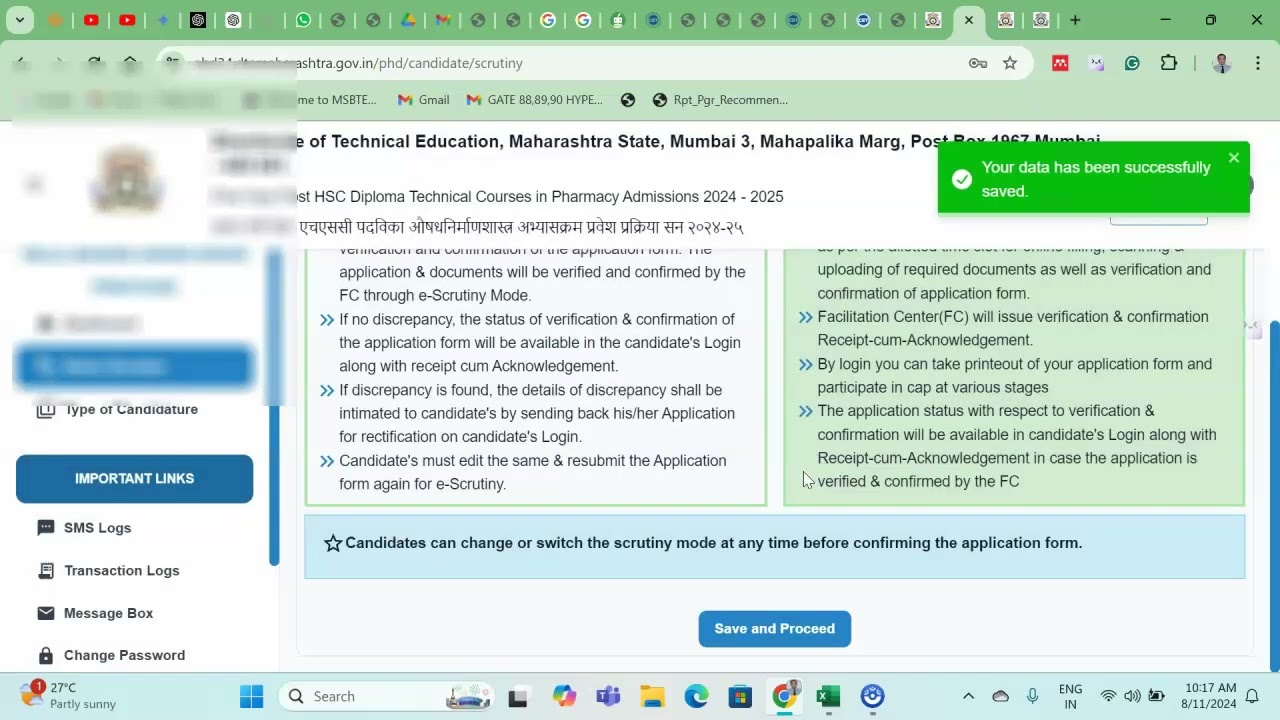Close the current active browser tab

(968, 20)
